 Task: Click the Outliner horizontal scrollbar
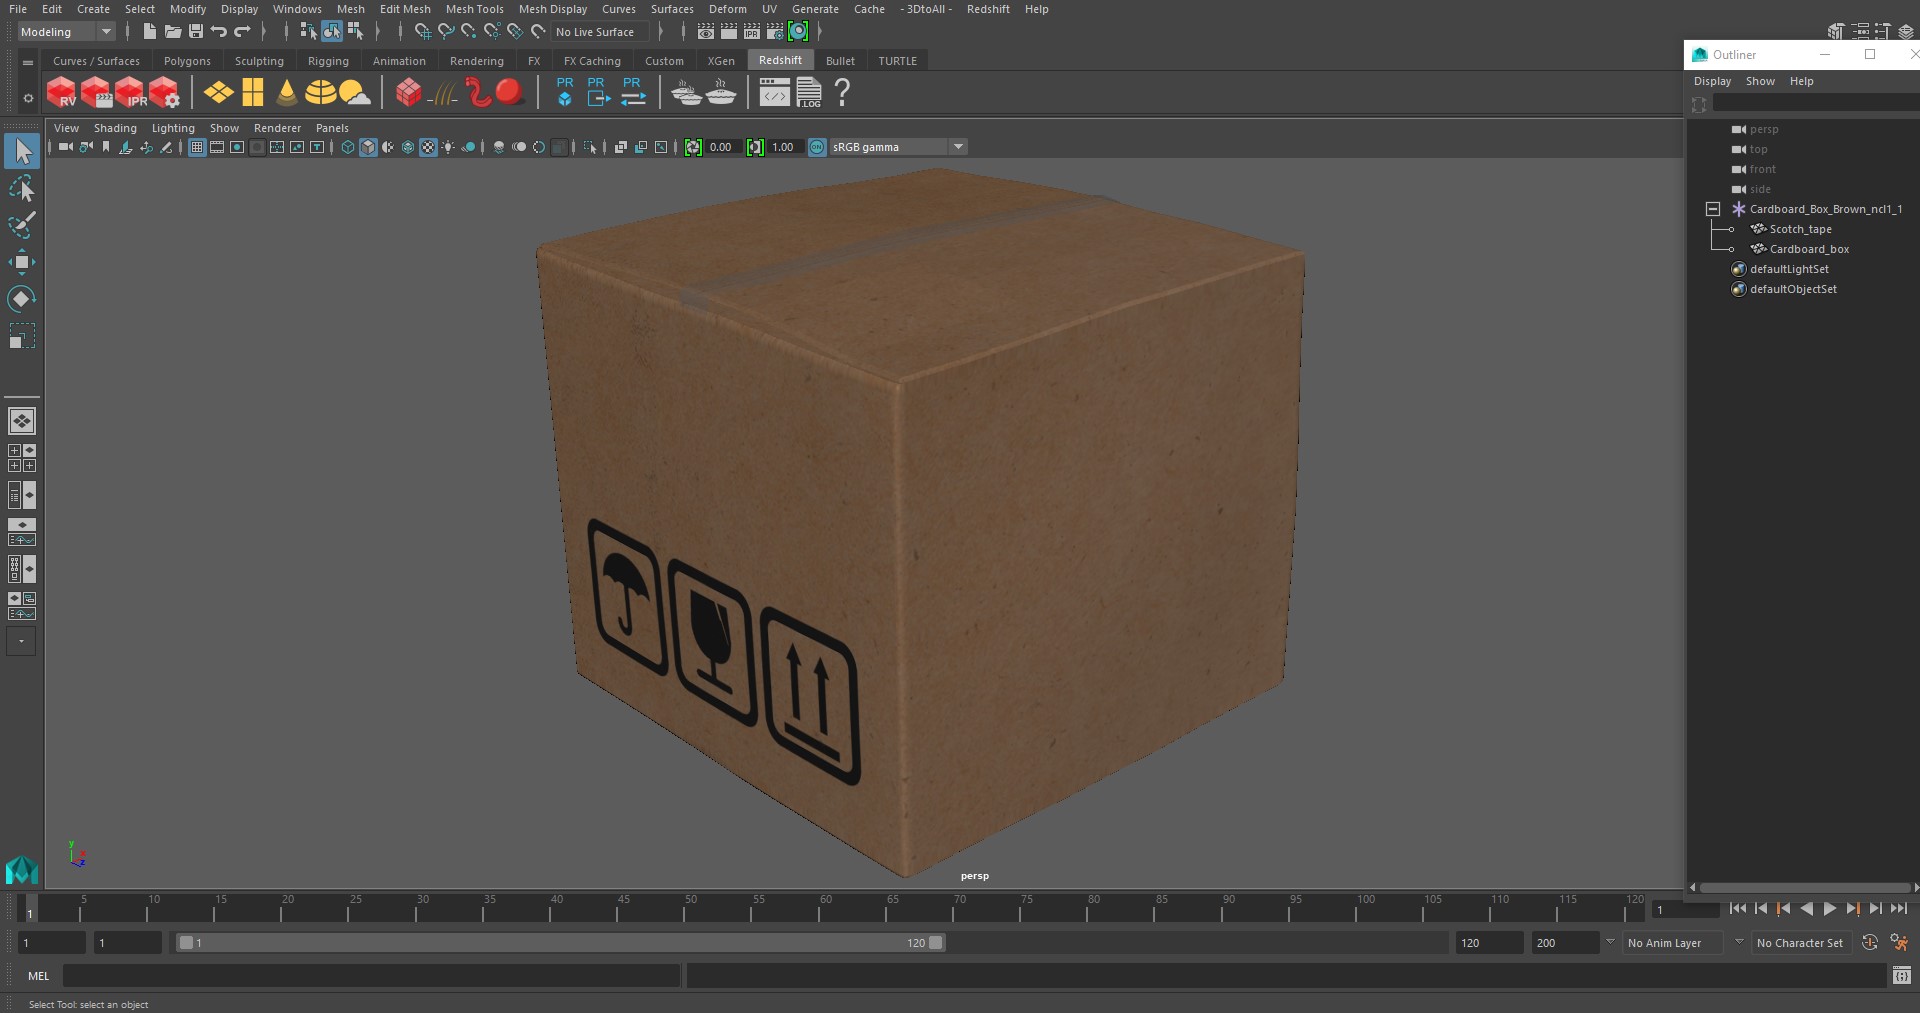click(x=1804, y=887)
